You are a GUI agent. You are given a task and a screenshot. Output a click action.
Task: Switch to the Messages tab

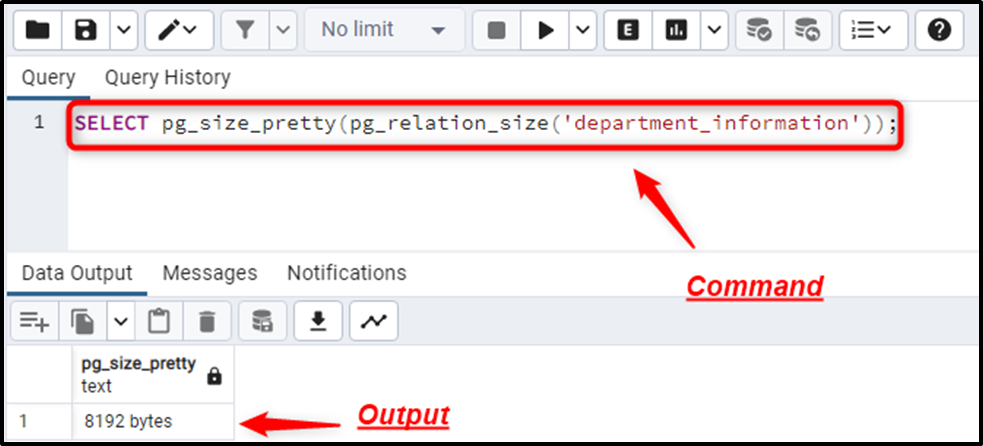click(x=210, y=273)
